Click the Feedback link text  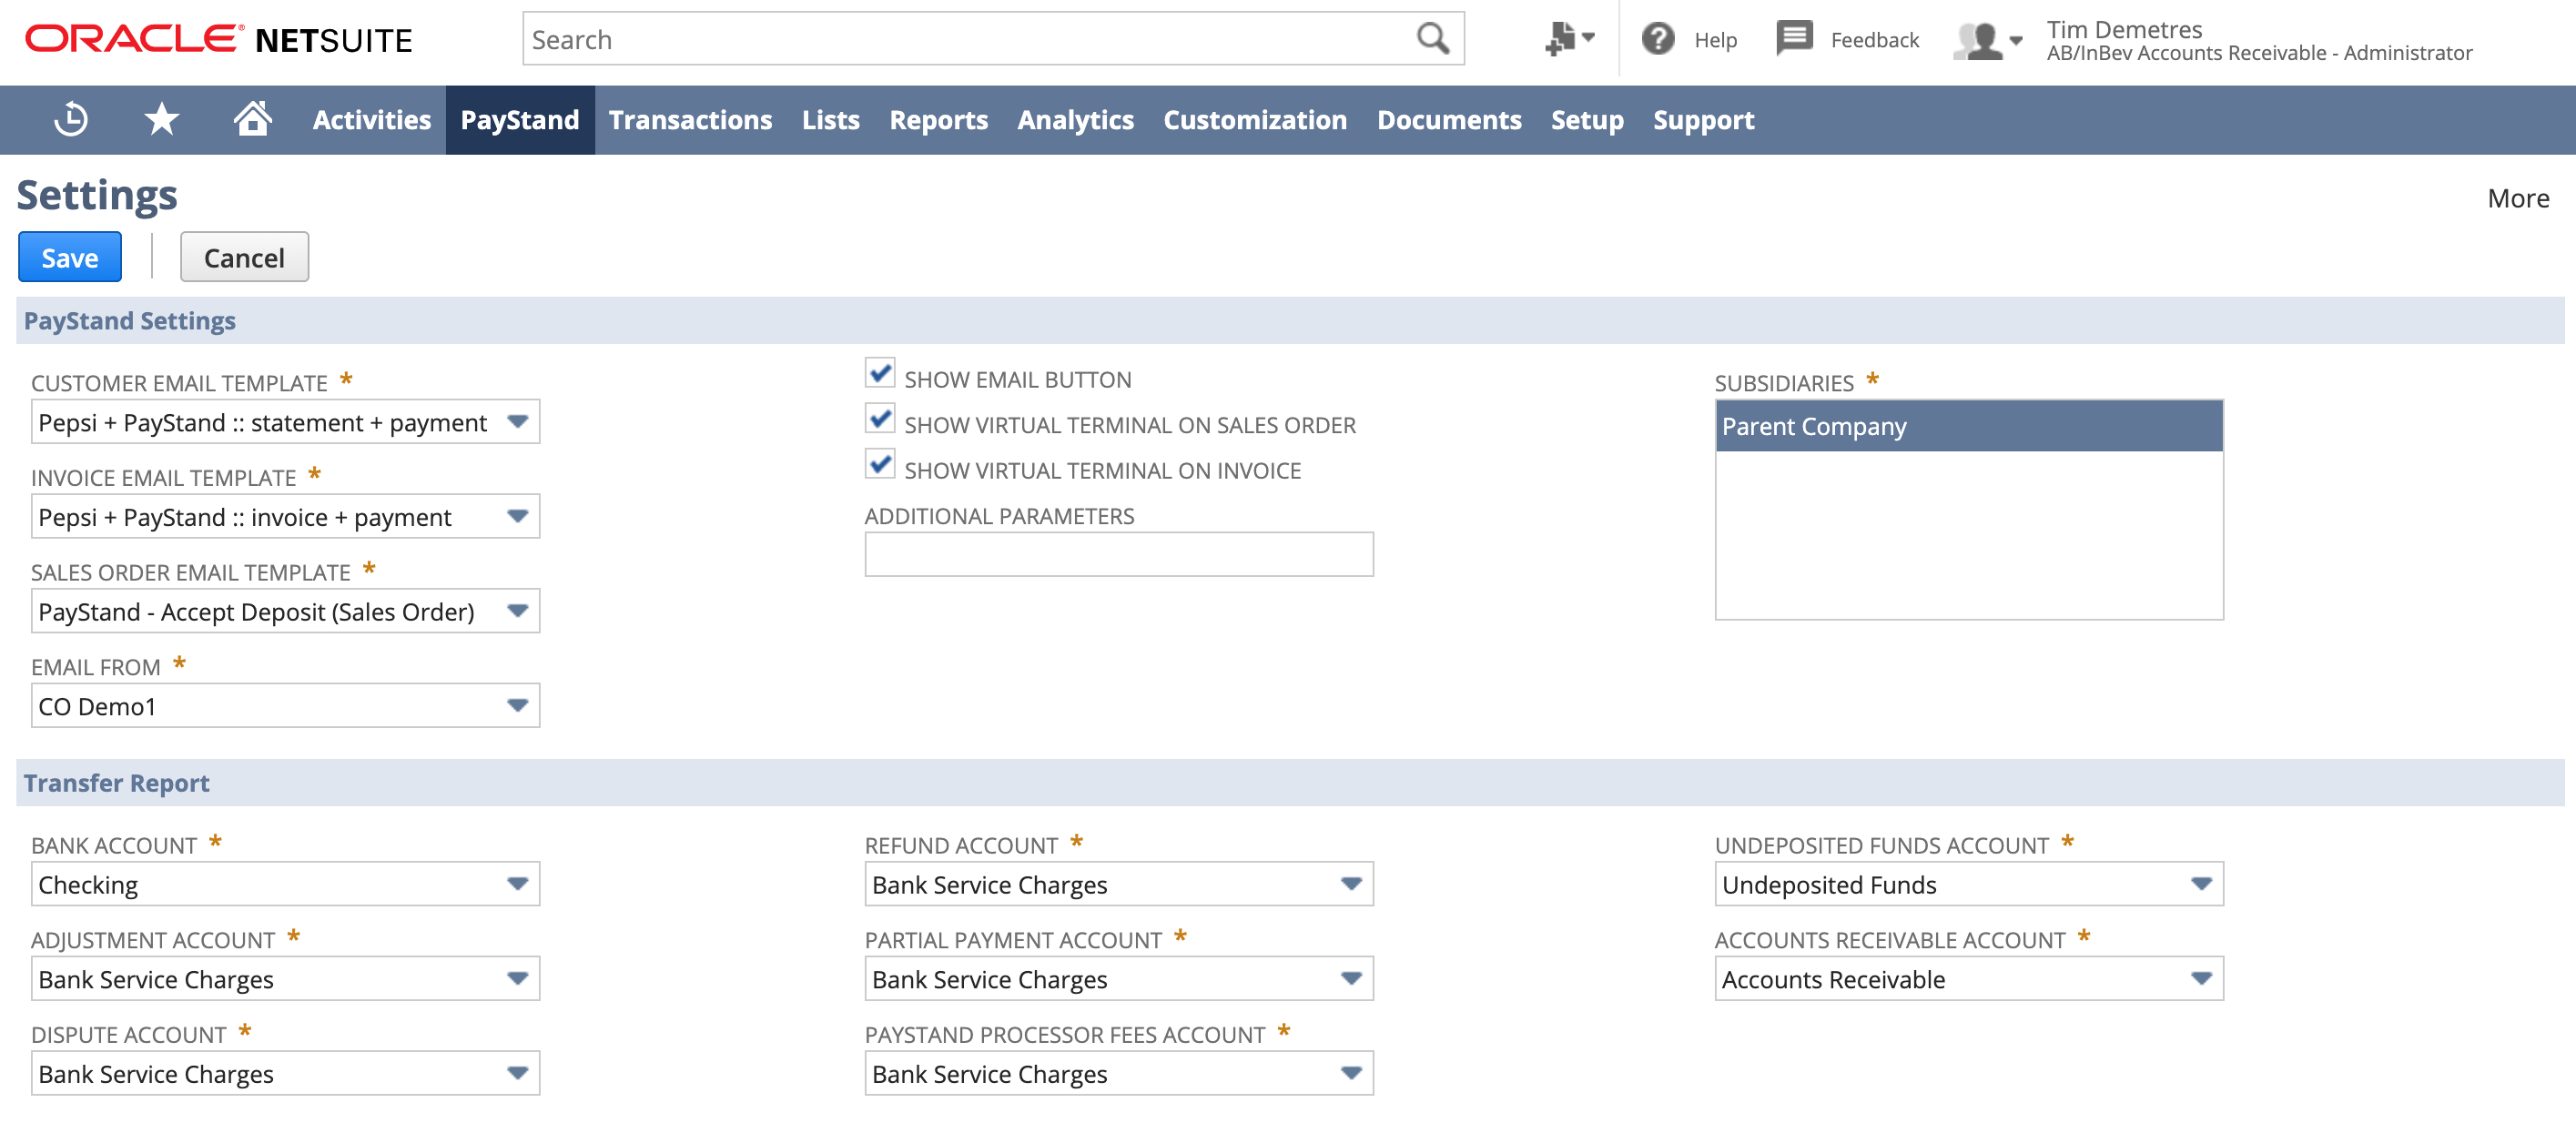click(1875, 40)
